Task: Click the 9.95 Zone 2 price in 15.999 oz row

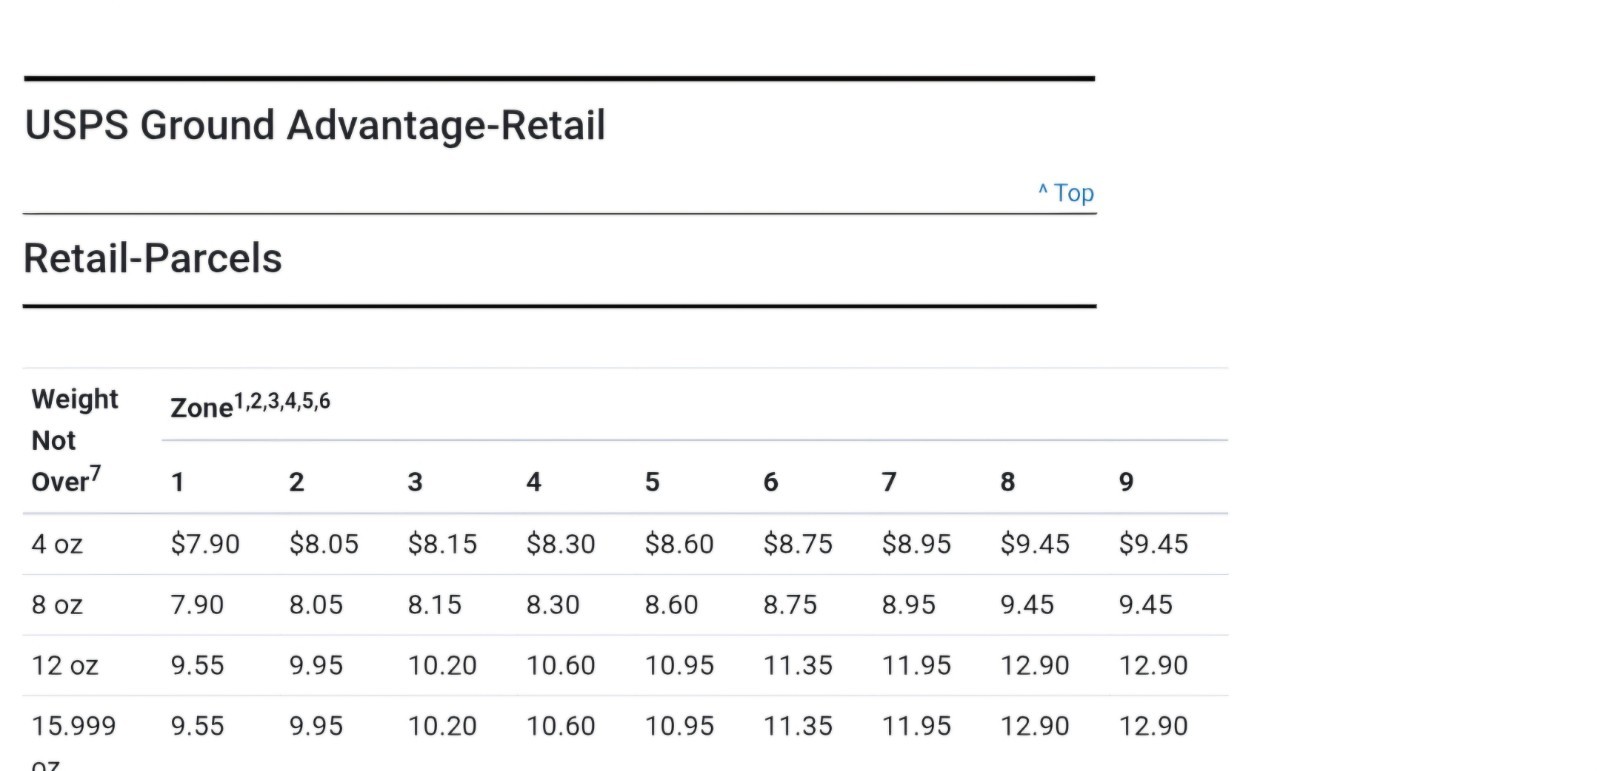Action: [x=316, y=726]
